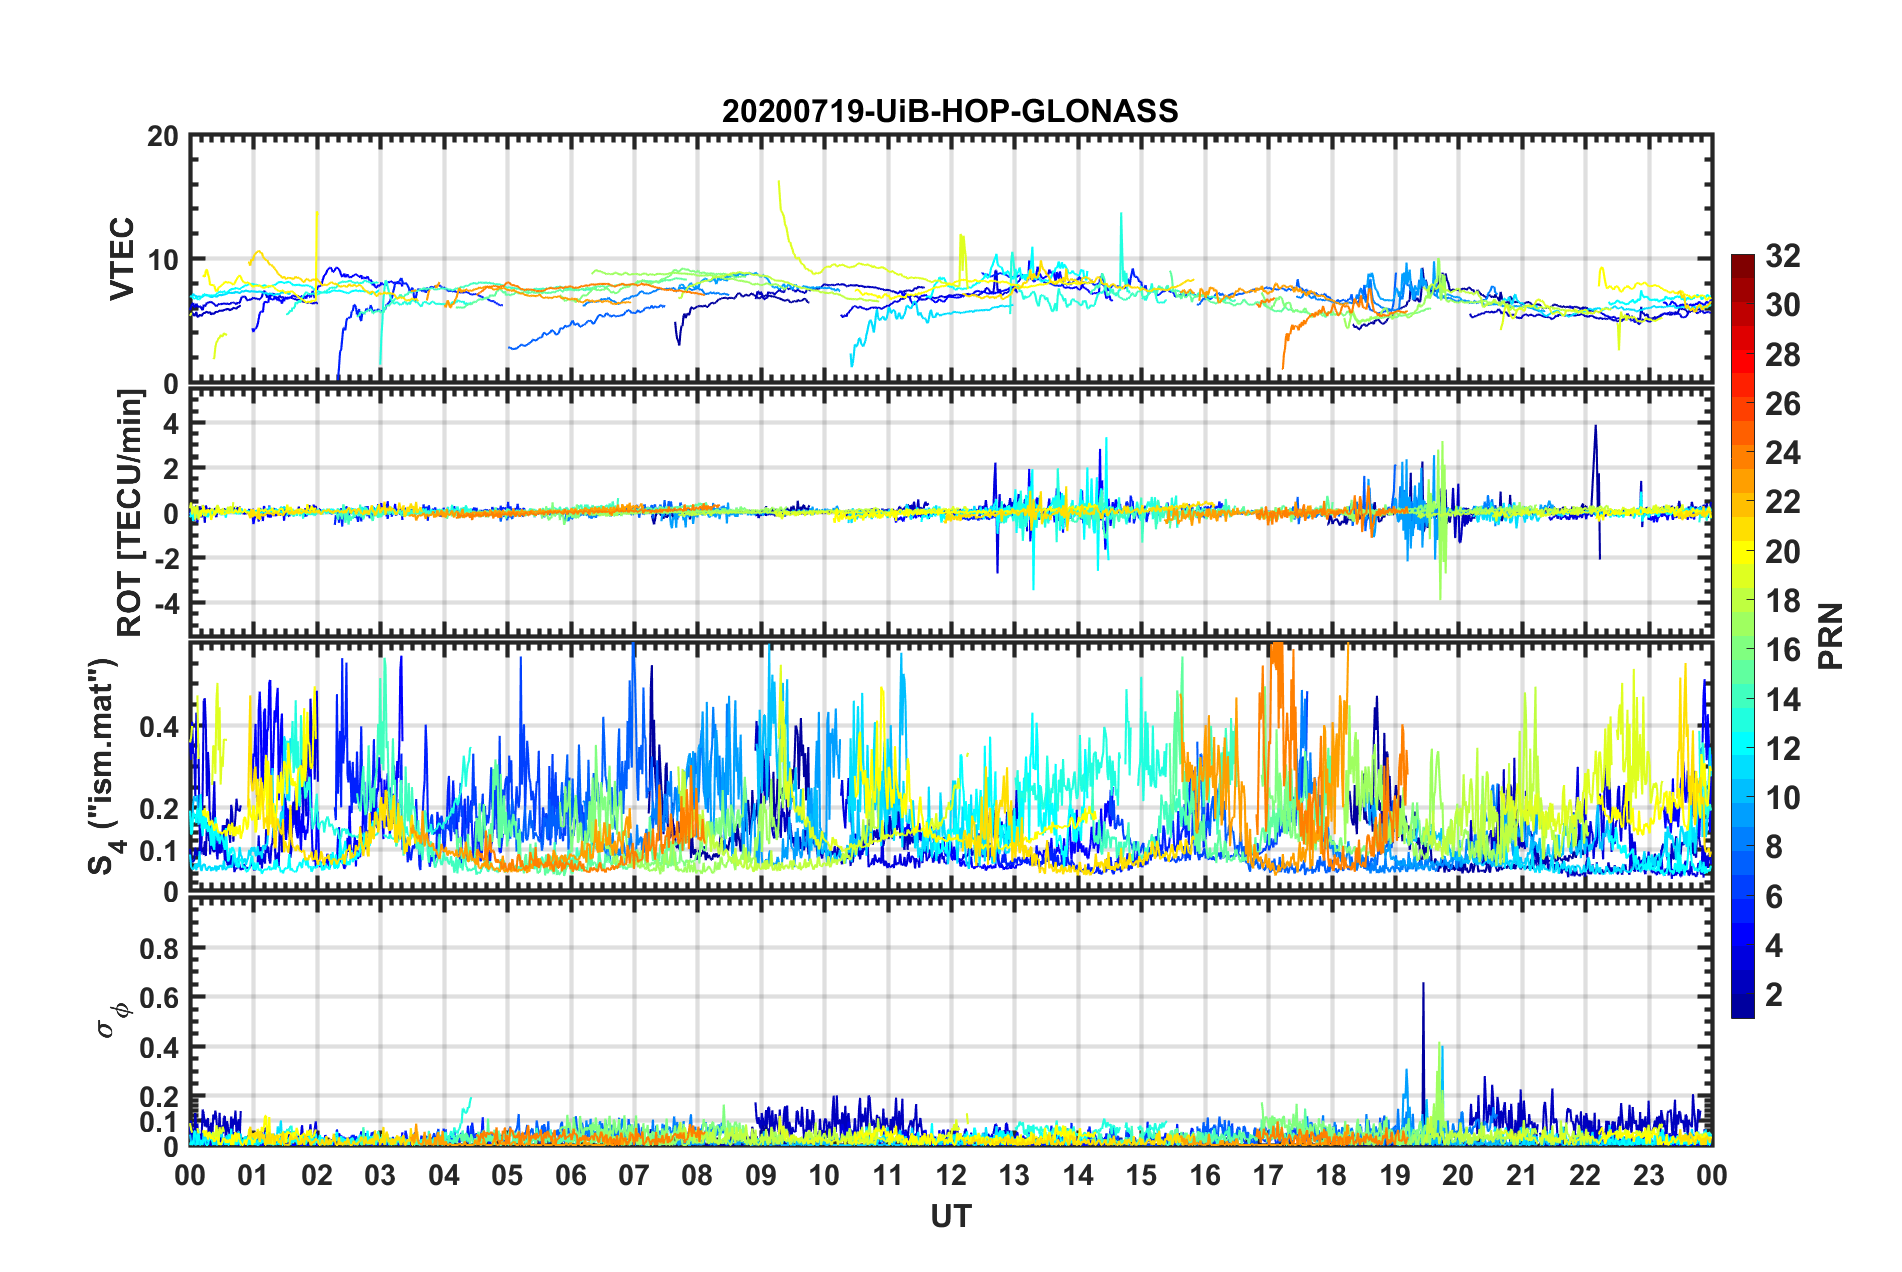Click the ROT [TECU/min] axis label
The height and width of the screenshot is (1272, 1902).
coord(130,513)
